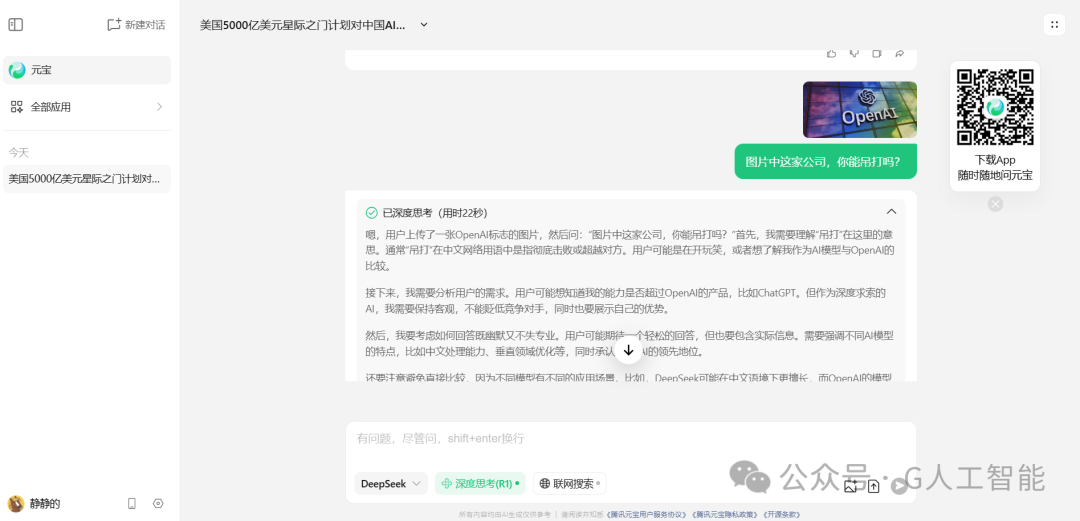Like the response with thumbs-up icon

(x=831, y=53)
